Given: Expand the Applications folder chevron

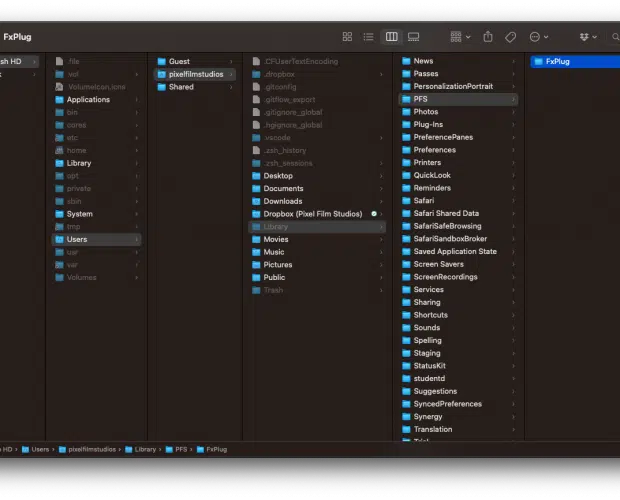Looking at the screenshot, I should (x=136, y=100).
